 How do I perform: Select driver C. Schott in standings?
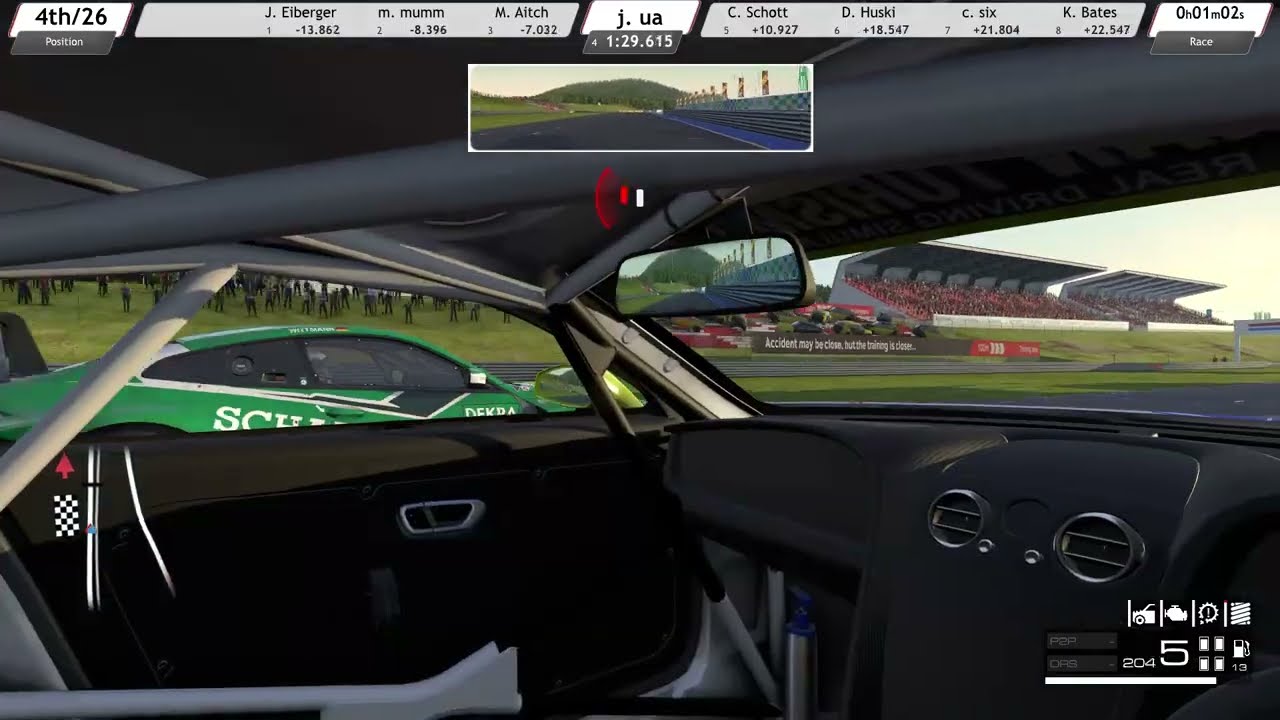[x=757, y=13]
